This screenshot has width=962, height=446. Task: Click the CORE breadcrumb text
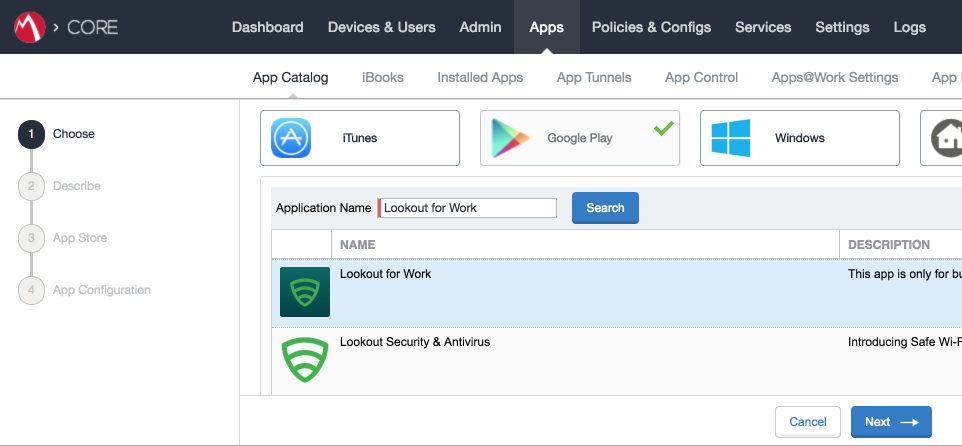(x=93, y=28)
